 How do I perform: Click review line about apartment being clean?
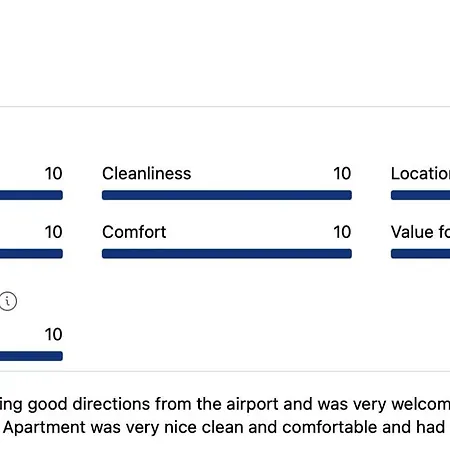[224, 428]
